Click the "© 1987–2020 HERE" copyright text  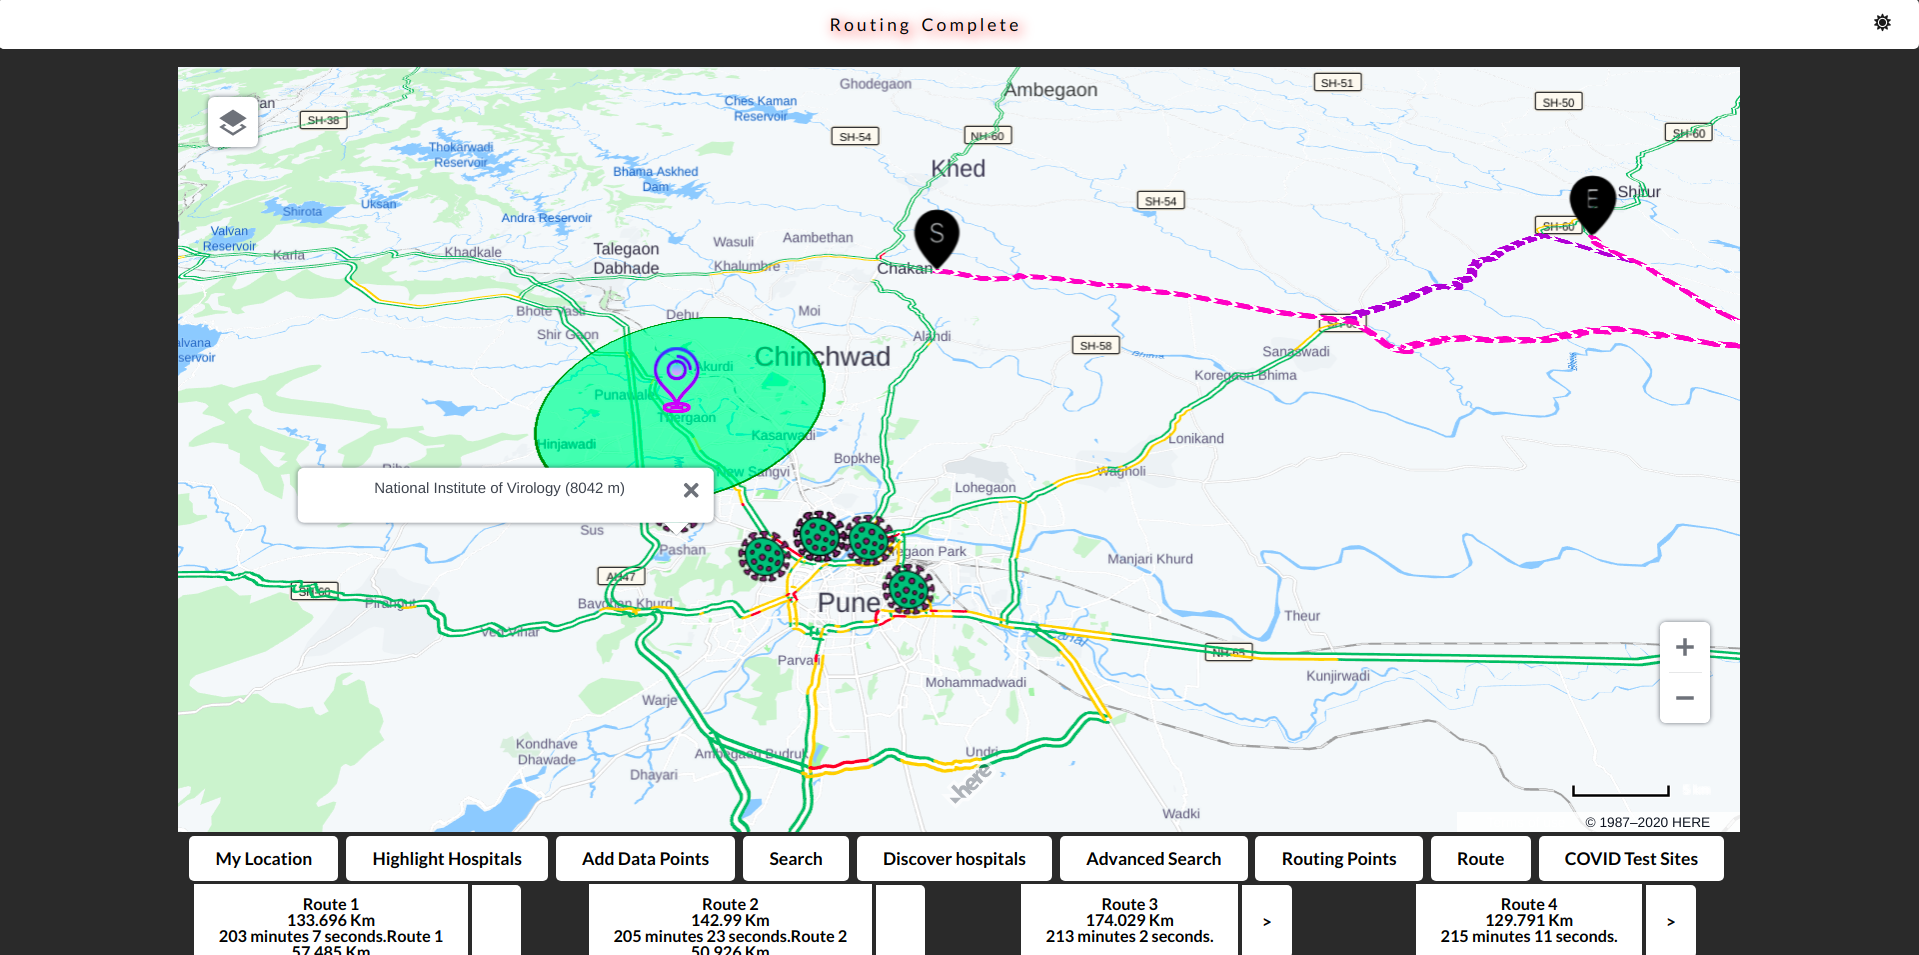(1647, 822)
